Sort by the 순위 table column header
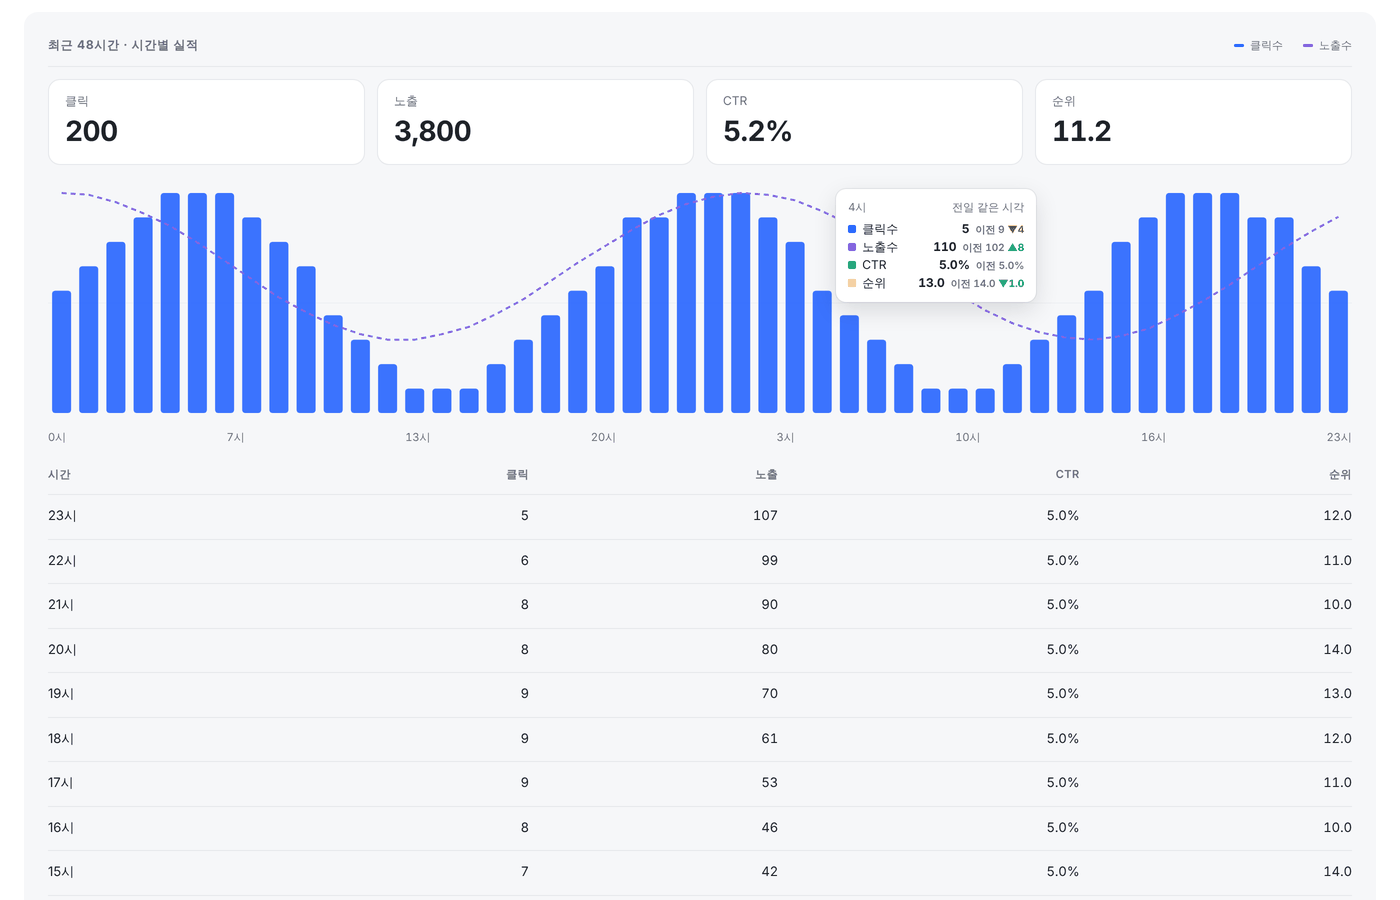 point(1340,475)
